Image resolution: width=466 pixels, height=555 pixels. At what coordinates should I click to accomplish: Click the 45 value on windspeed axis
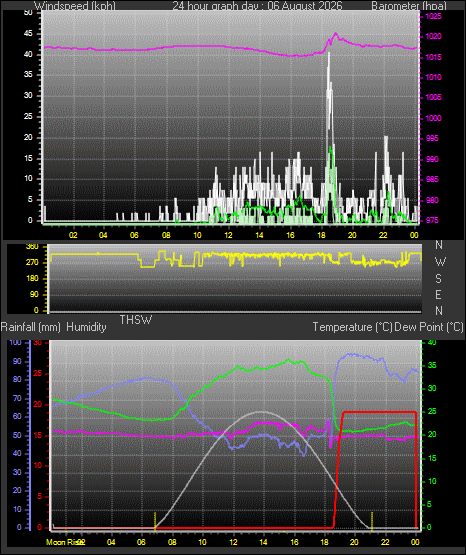click(x=28, y=34)
